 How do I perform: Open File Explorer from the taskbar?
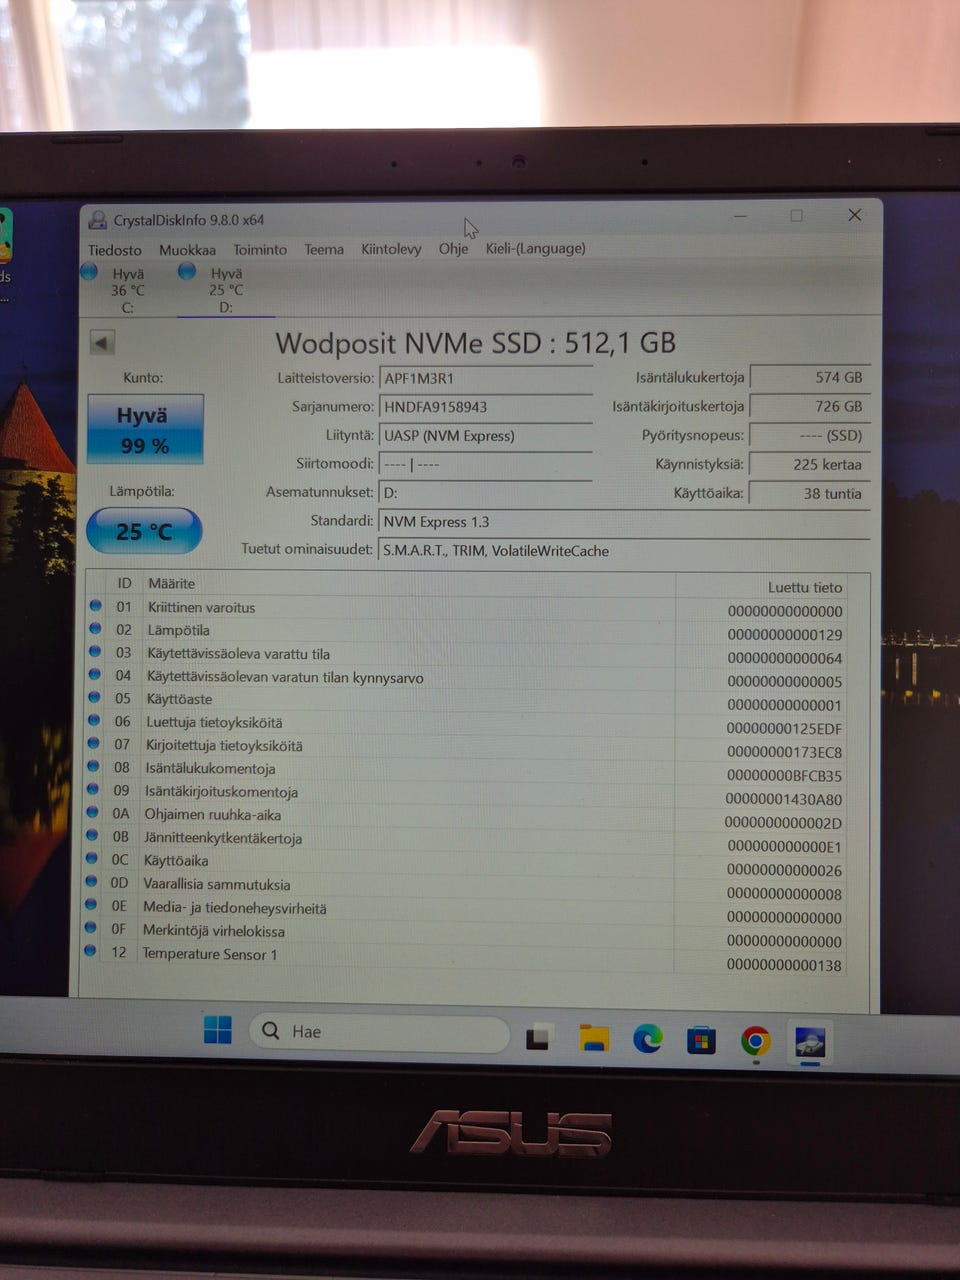pos(594,1039)
